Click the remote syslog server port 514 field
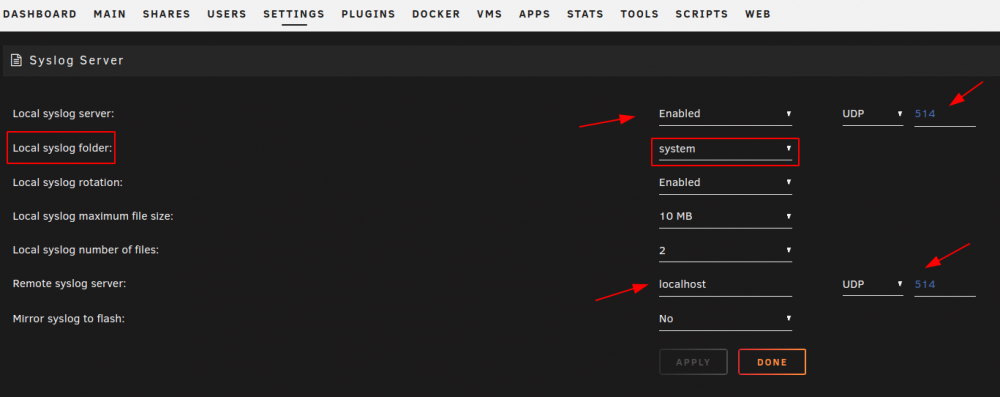 pos(945,285)
